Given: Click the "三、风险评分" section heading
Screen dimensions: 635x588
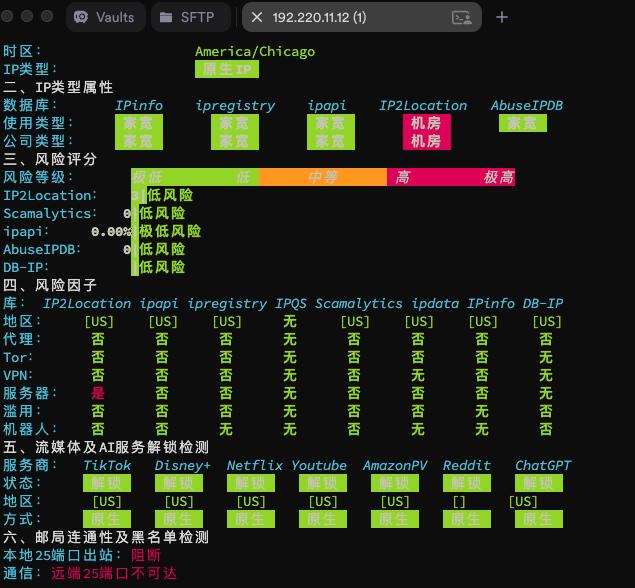Looking at the screenshot, I should [50, 159].
